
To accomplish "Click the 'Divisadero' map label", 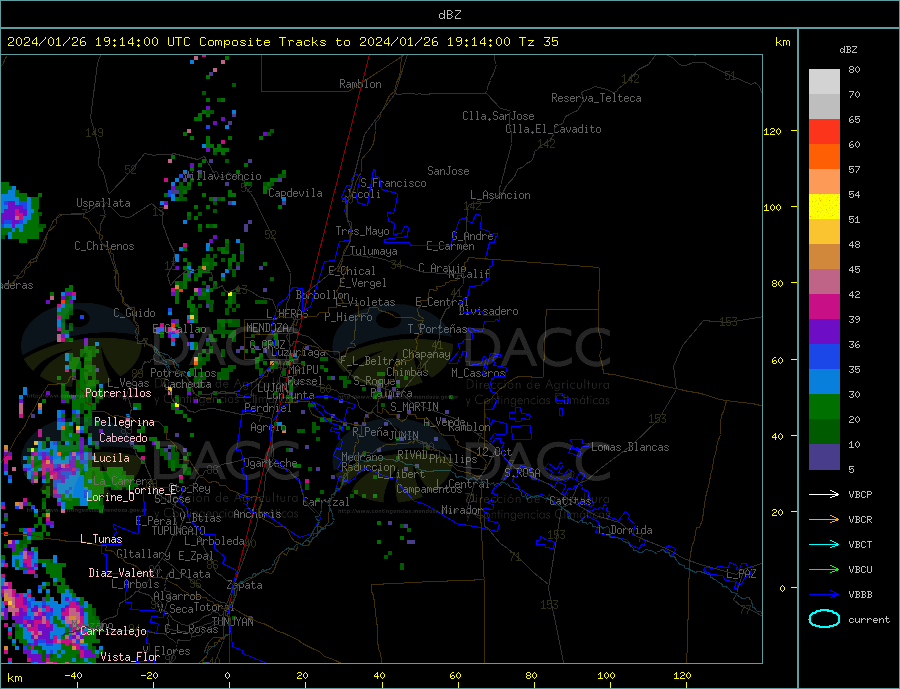I will 488,311.
